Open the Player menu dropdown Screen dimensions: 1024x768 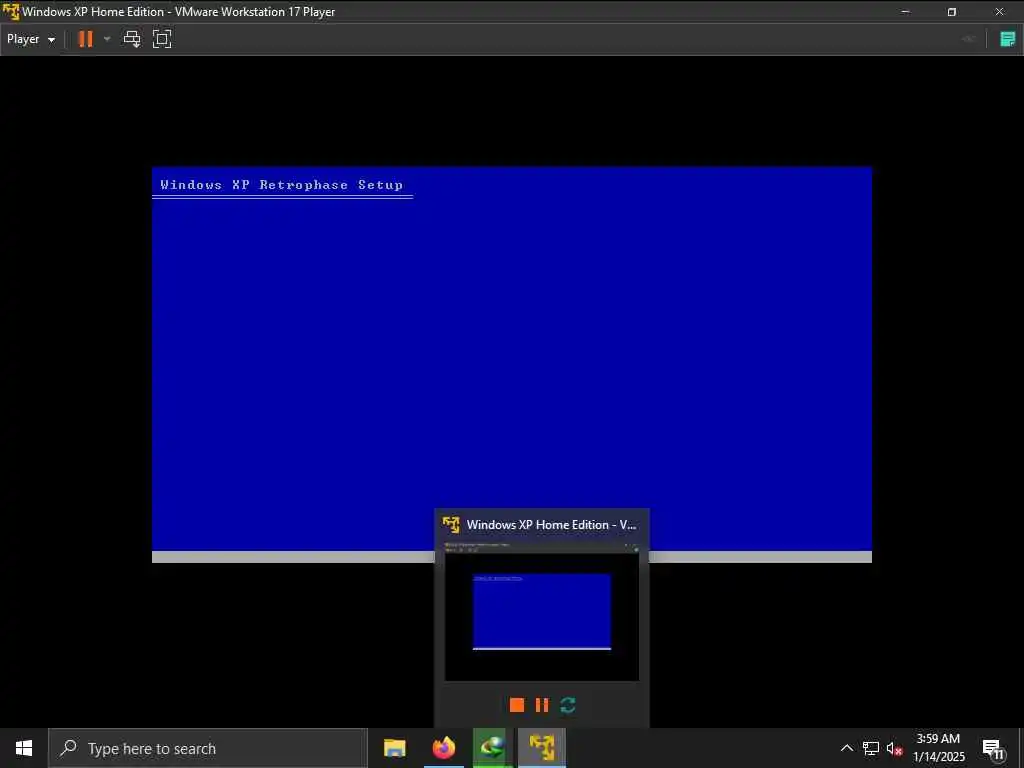tap(30, 39)
